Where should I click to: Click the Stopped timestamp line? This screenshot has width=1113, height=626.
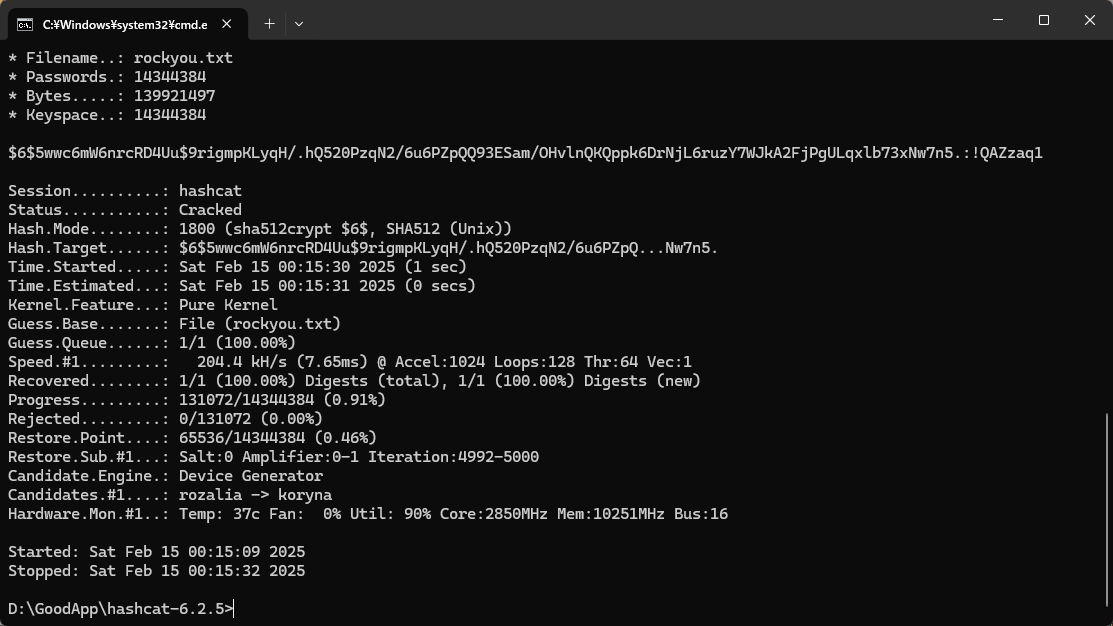(157, 571)
